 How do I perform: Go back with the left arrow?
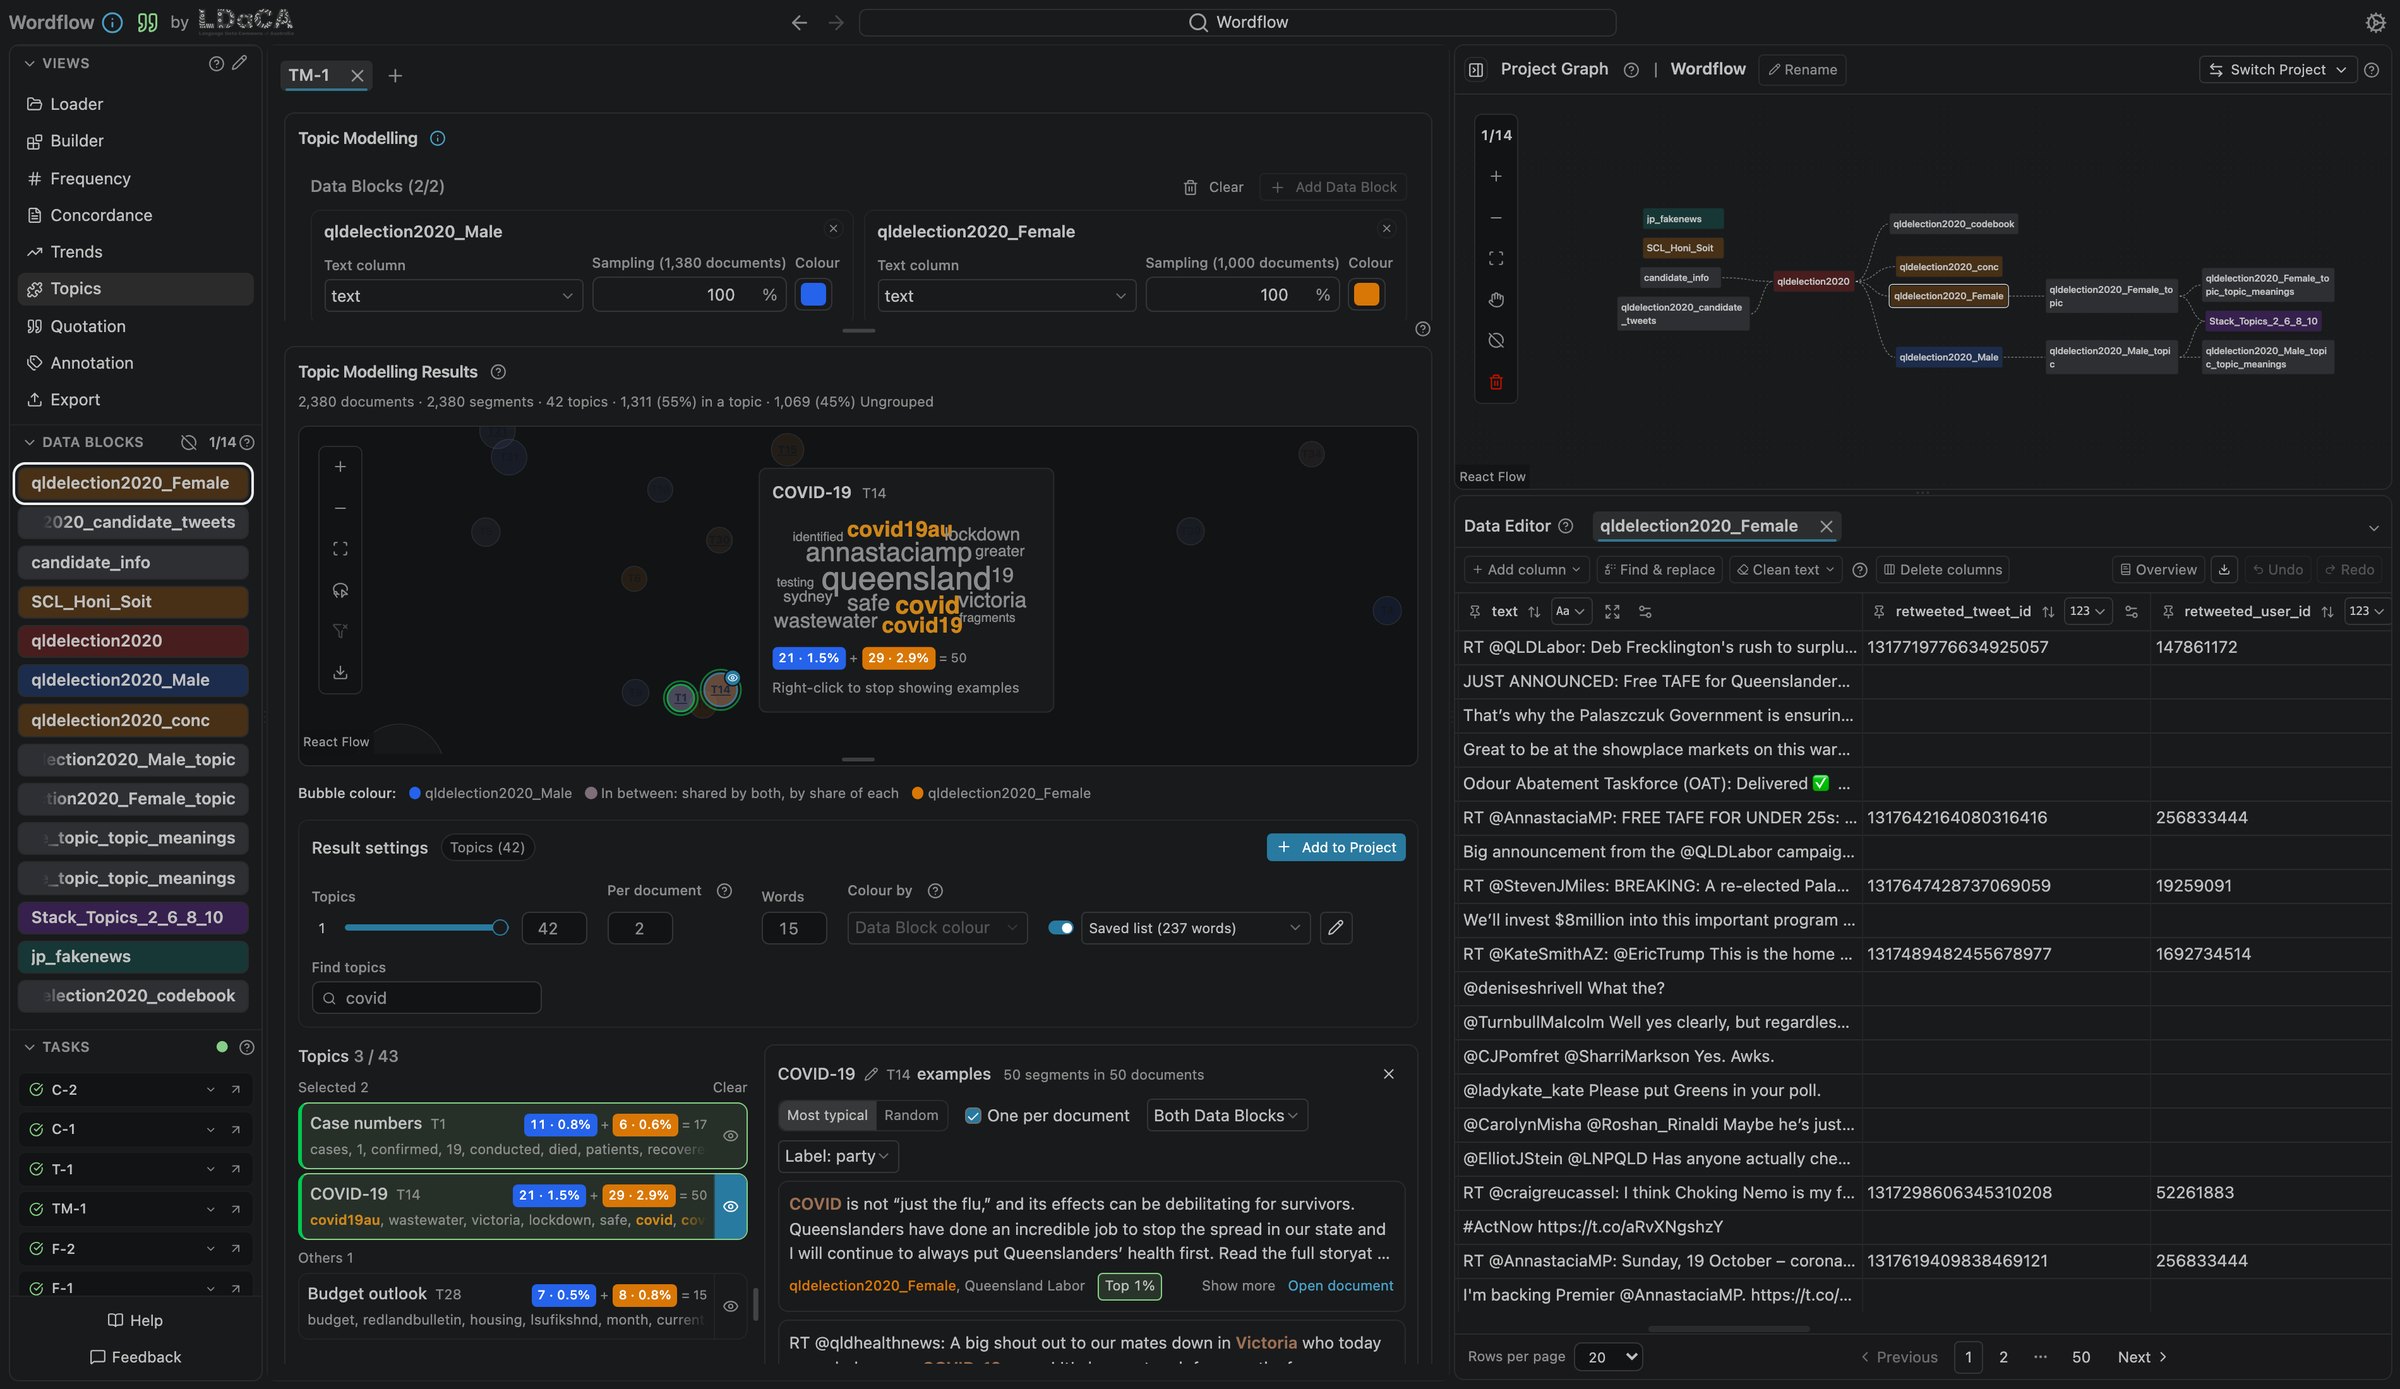coord(799,22)
